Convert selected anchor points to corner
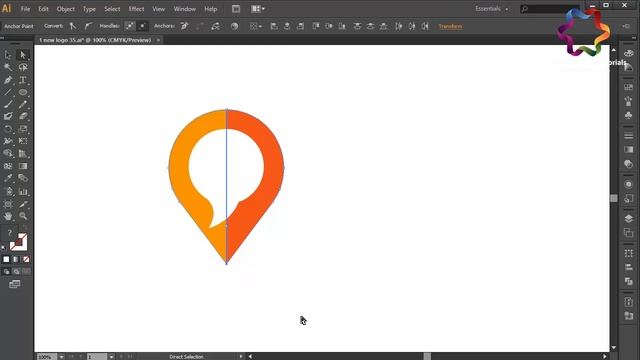 [72, 26]
